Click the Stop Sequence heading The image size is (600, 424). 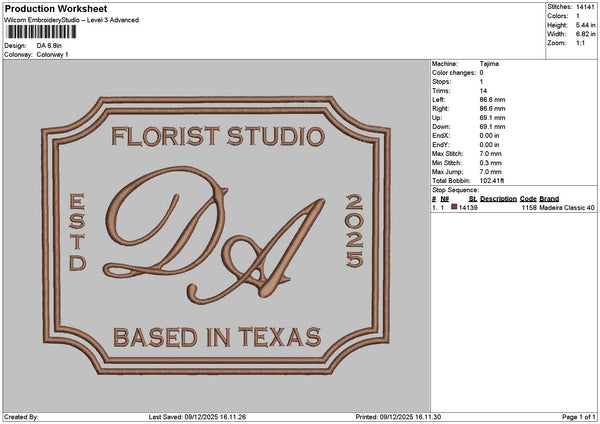[455, 188]
